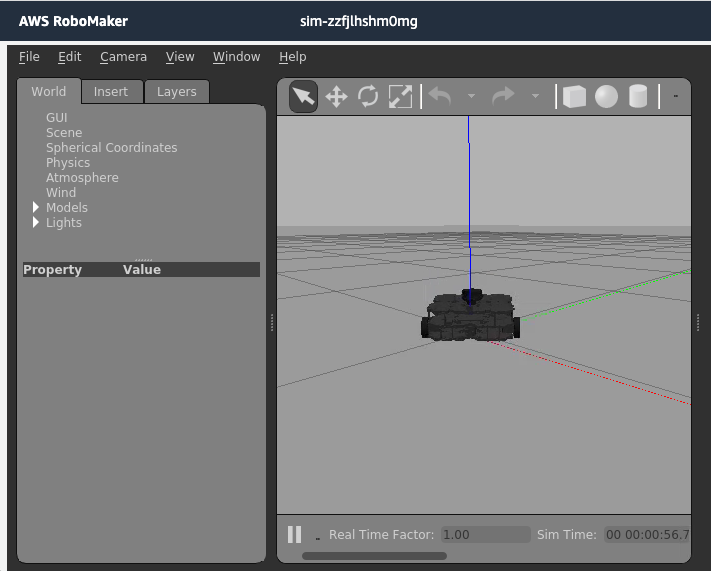Select GUI in the world tree
Screen dimensions: 711x571
coord(57,117)
